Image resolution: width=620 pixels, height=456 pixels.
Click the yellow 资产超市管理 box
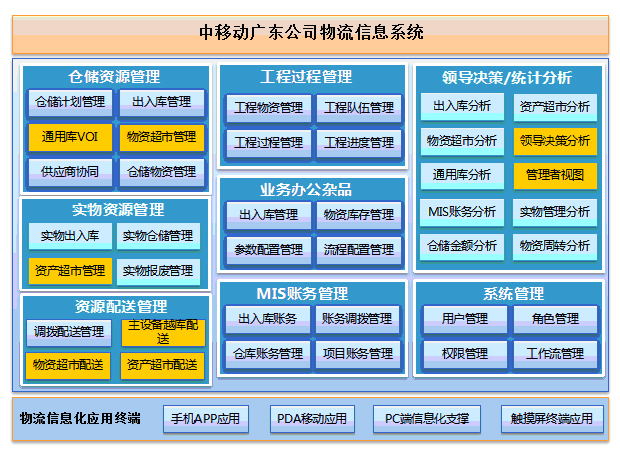pos(69,270)
